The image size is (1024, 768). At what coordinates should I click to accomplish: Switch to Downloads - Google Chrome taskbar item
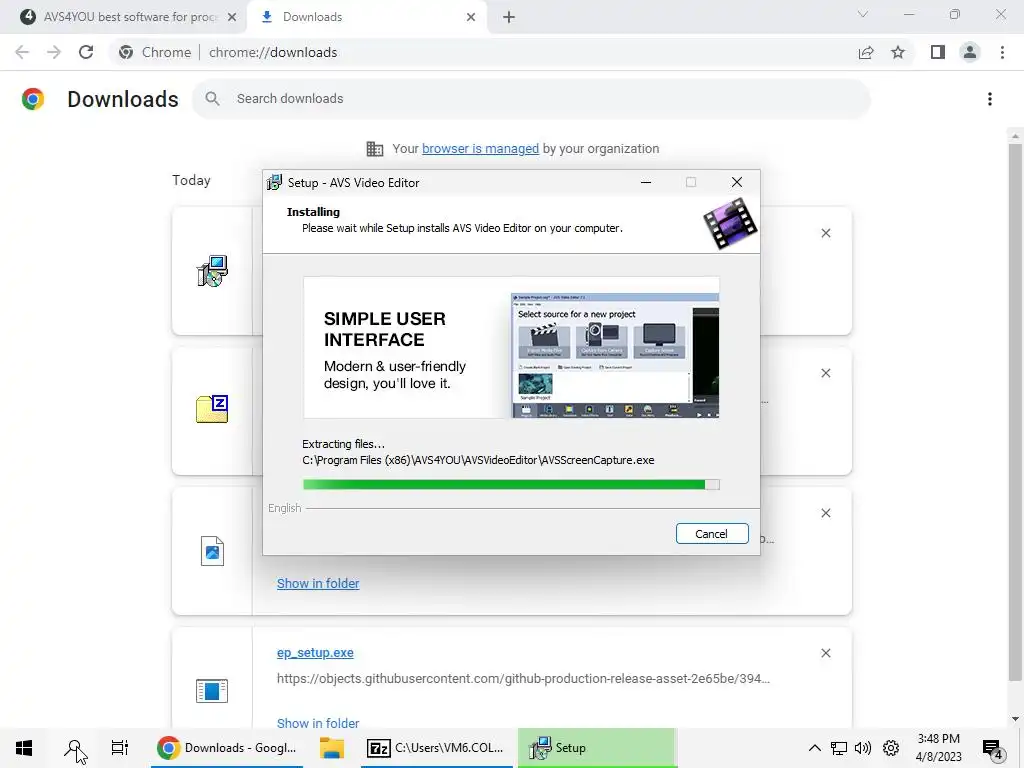click(227, 748)
